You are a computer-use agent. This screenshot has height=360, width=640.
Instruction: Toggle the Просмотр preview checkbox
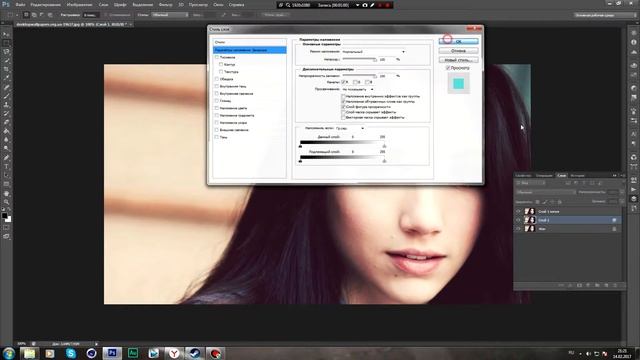click(x=448, y=68)
